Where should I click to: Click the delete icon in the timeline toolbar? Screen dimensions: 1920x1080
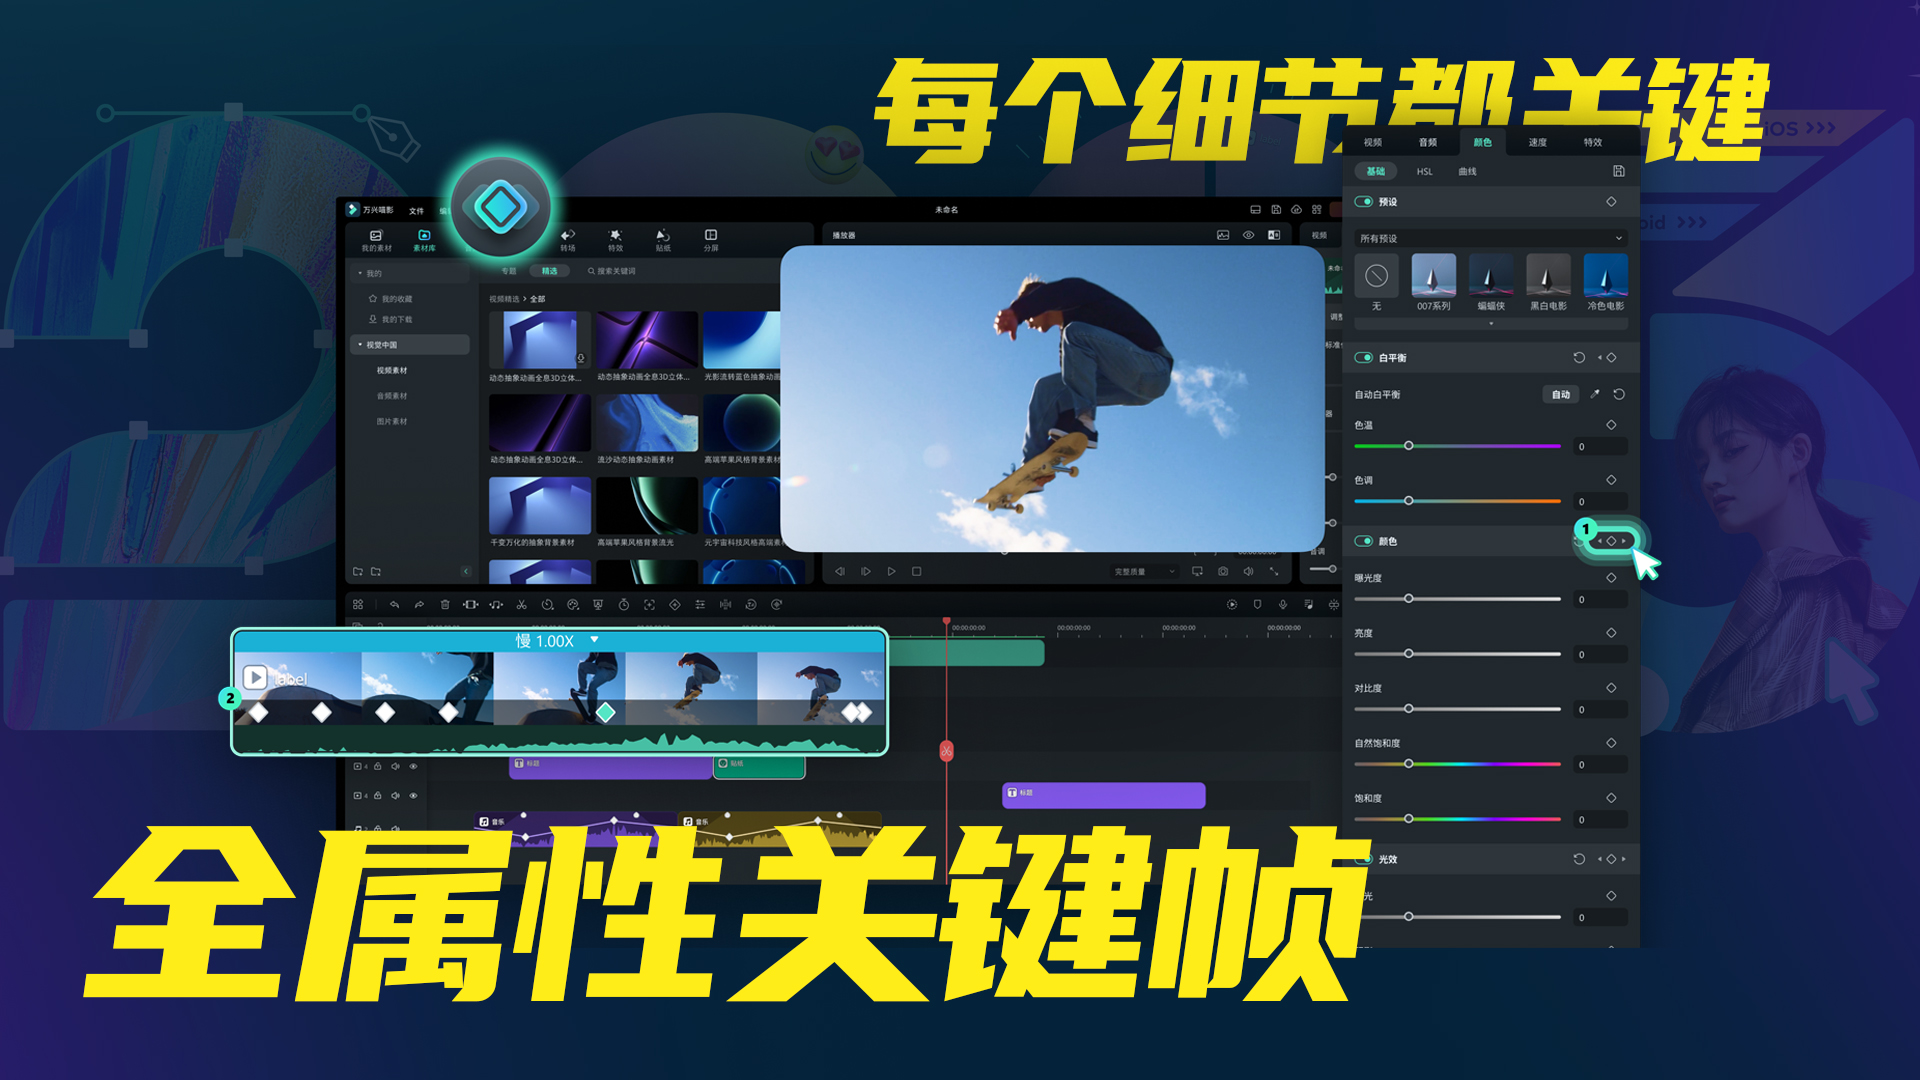pos(445,605)
